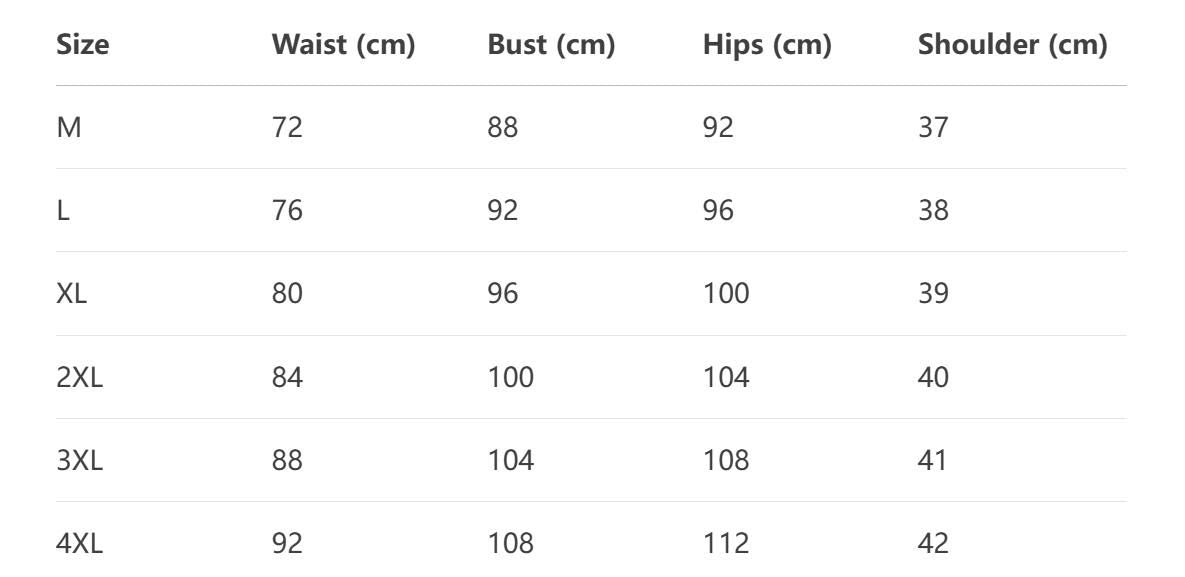Click the 3XL size row label
This screenshot has height=577, width=1185.
(x=80, y=460)
